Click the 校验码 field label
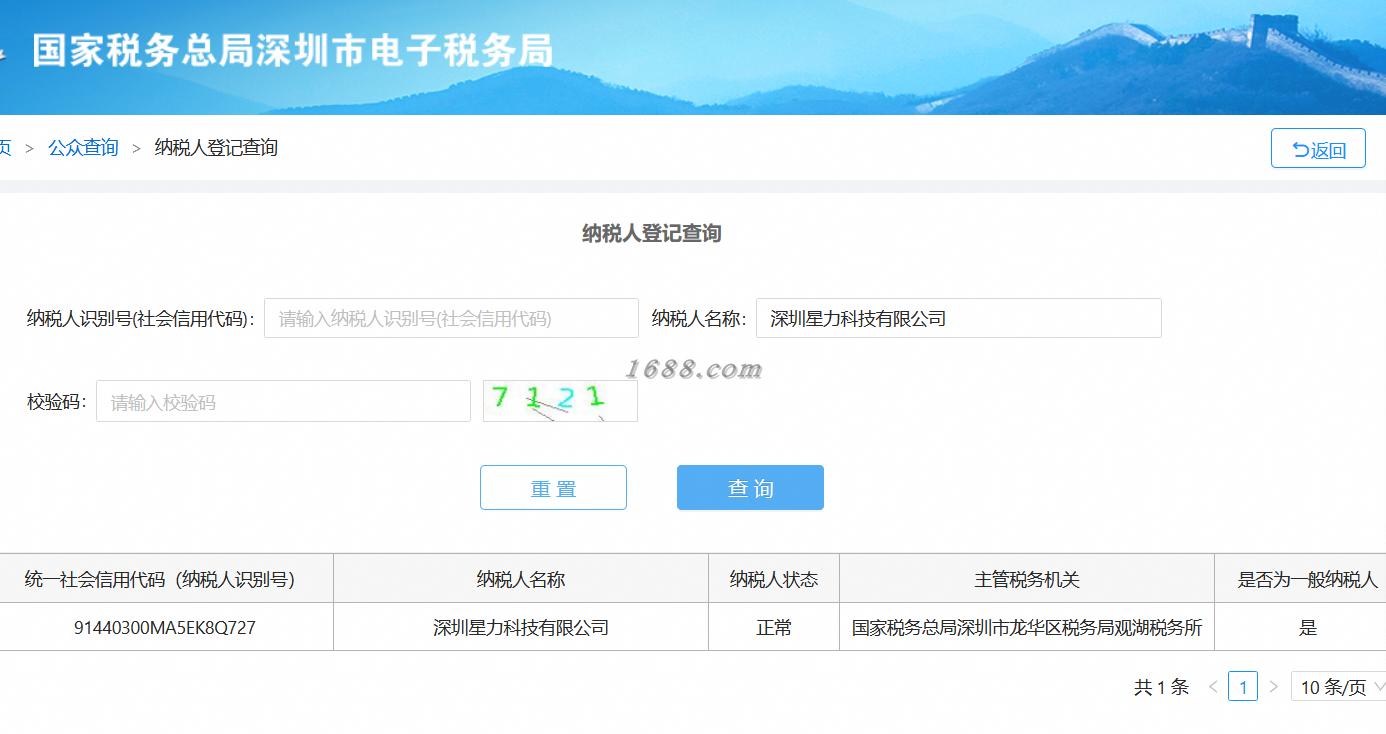The image size is (1386, 734). coord(57,402)
